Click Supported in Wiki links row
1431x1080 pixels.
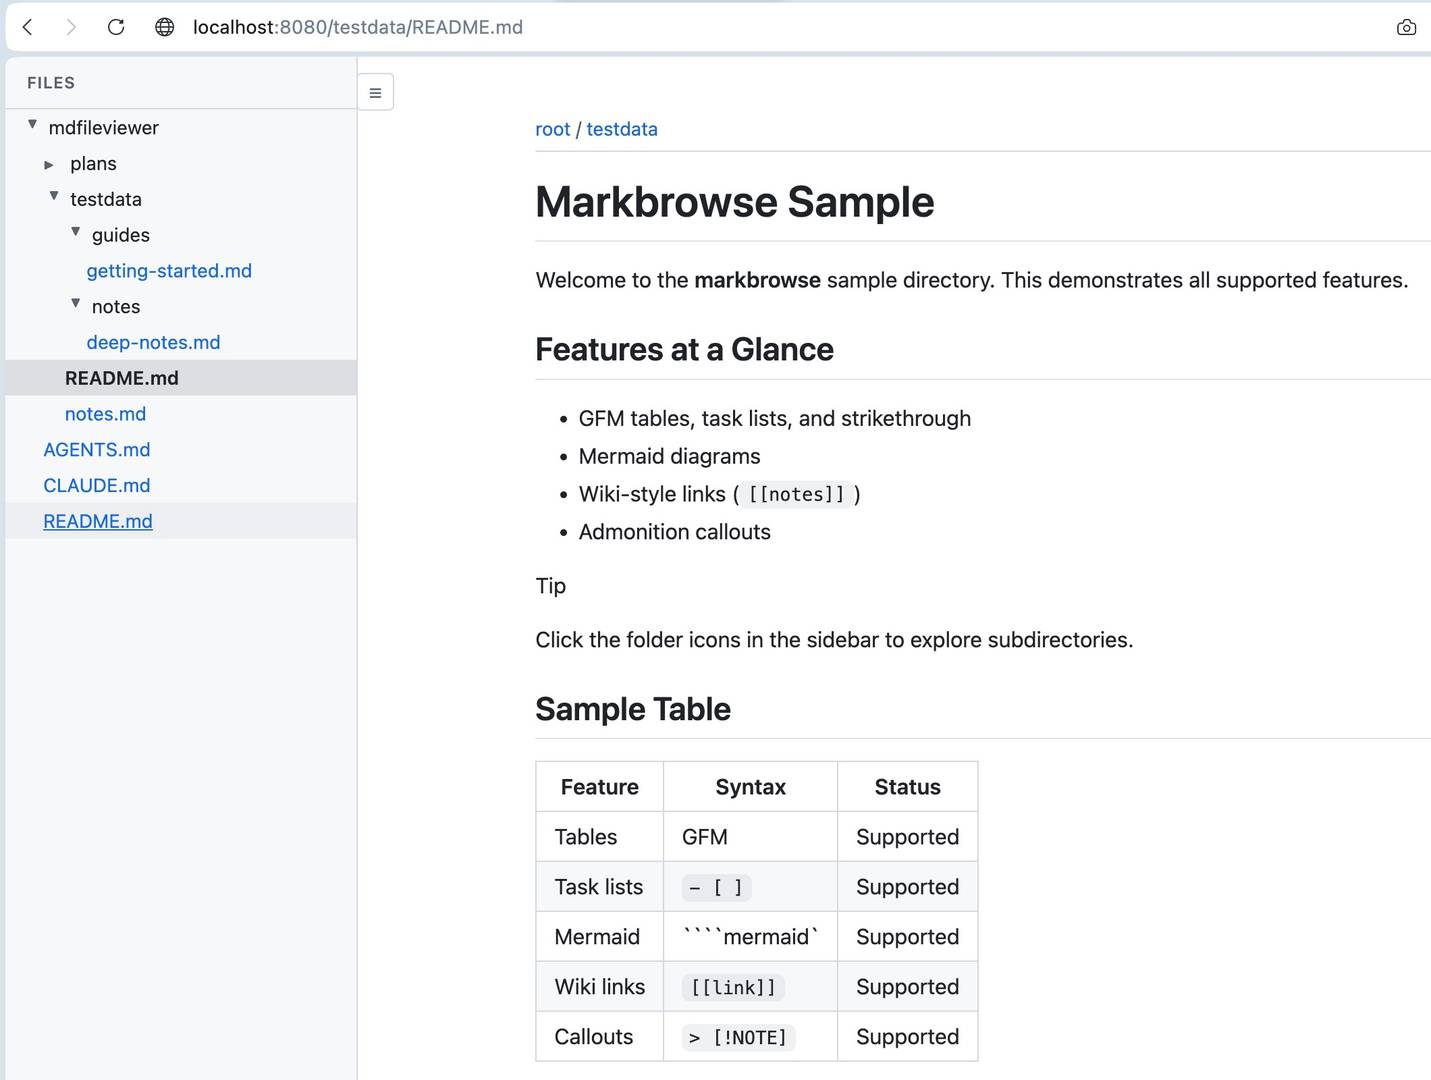coord(908,987)
